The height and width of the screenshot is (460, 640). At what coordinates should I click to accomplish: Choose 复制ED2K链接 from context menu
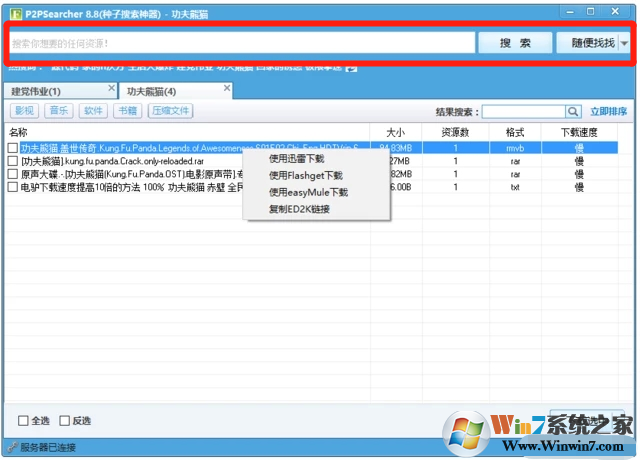(317, 209)
